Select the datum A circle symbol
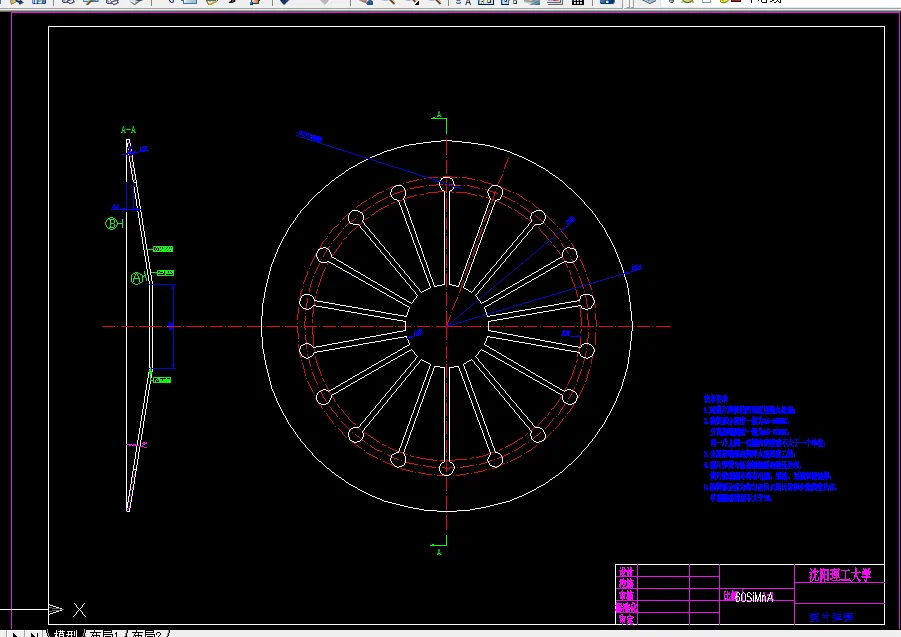Screen dimensions: 901x637 click(137, 279)
